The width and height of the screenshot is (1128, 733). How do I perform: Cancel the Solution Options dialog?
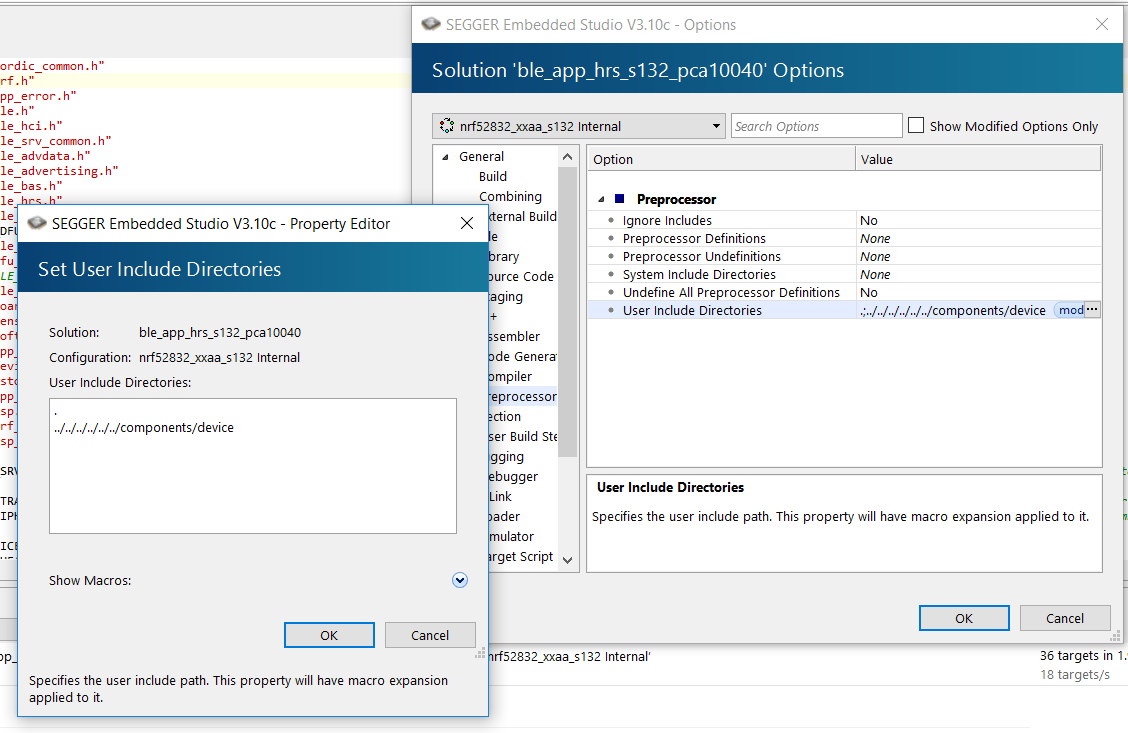pos(1064,618)
